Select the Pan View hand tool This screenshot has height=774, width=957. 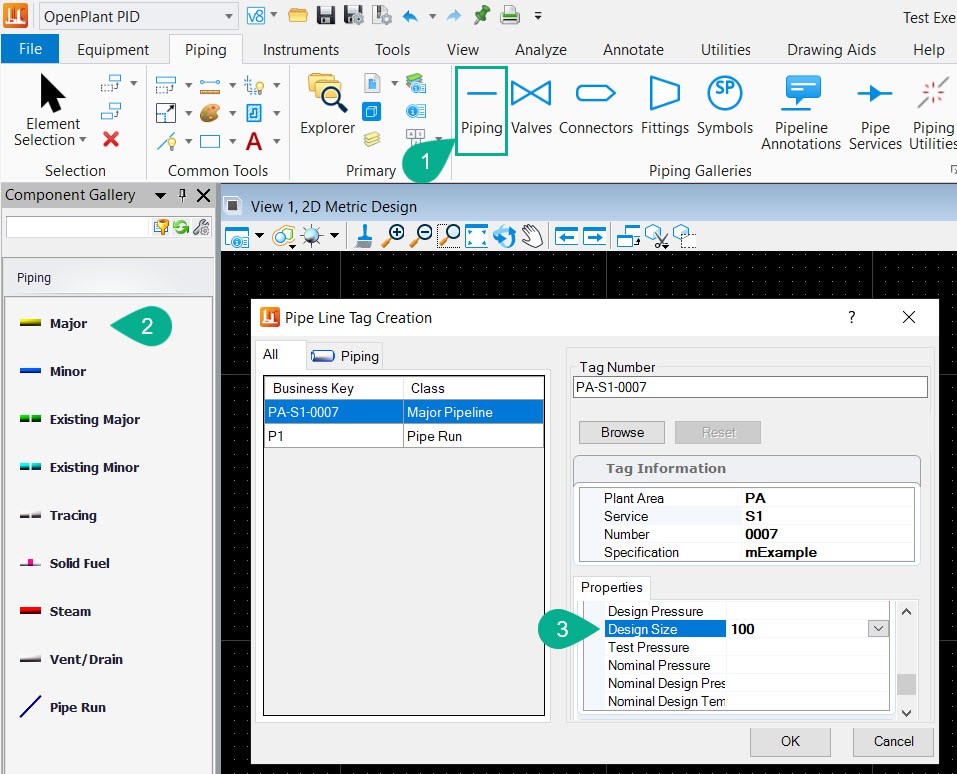click(532, 236)
